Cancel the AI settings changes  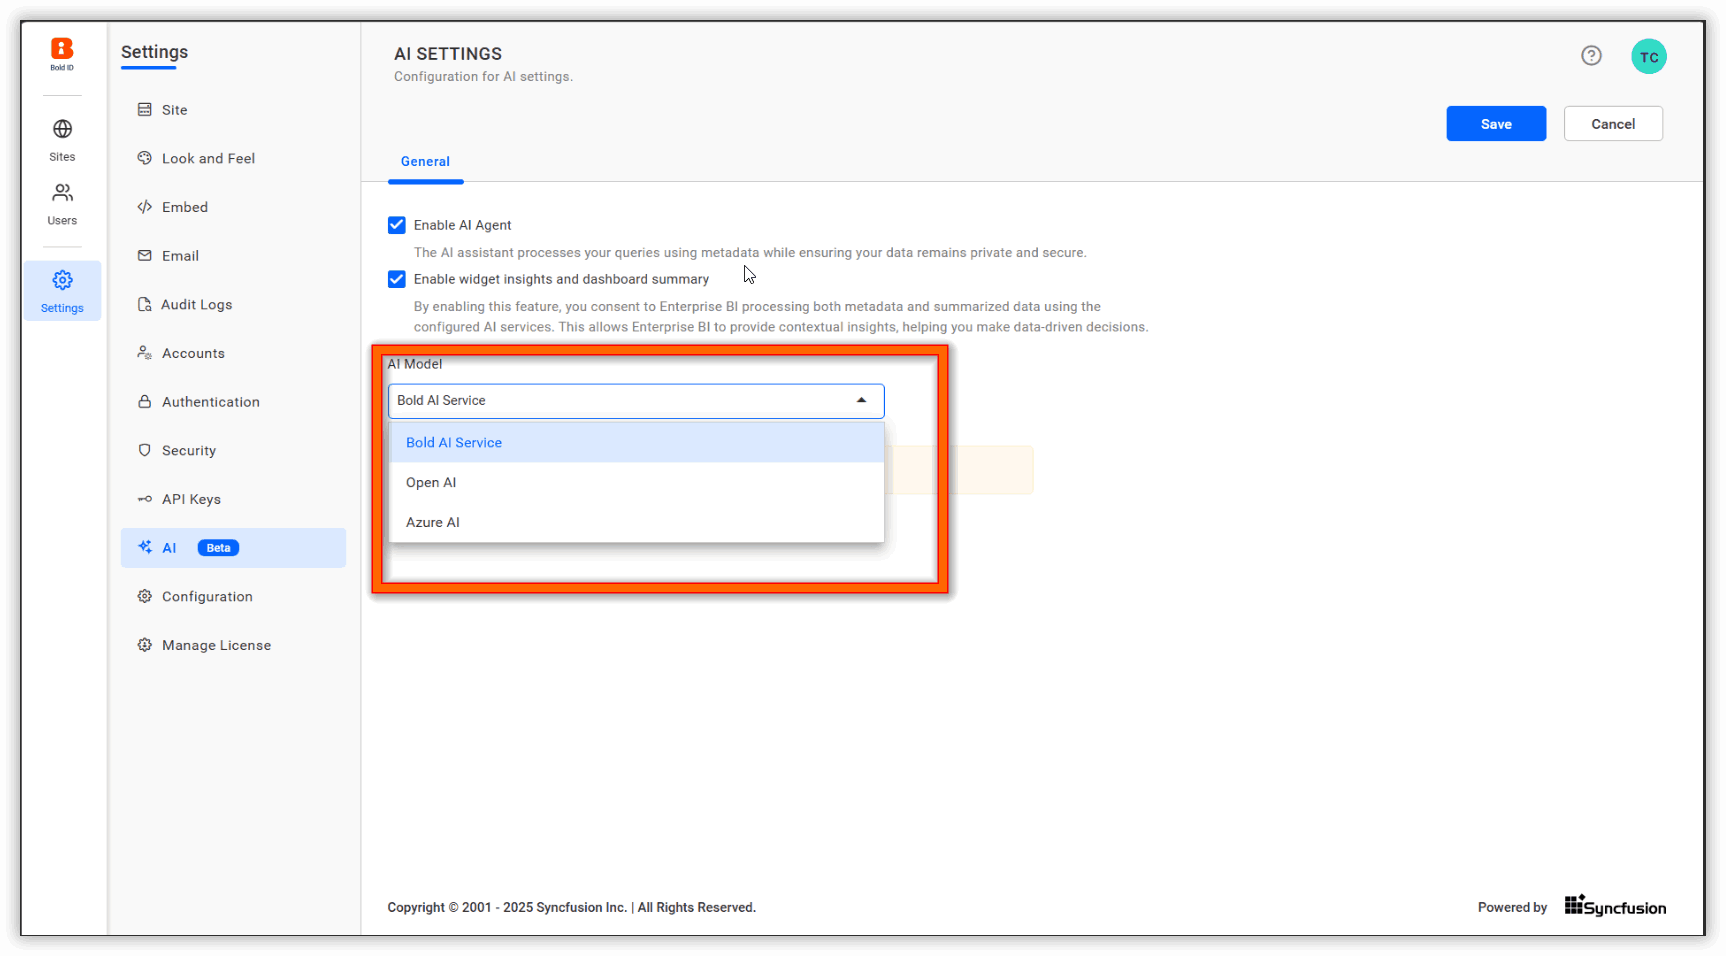coord(1613,124)
